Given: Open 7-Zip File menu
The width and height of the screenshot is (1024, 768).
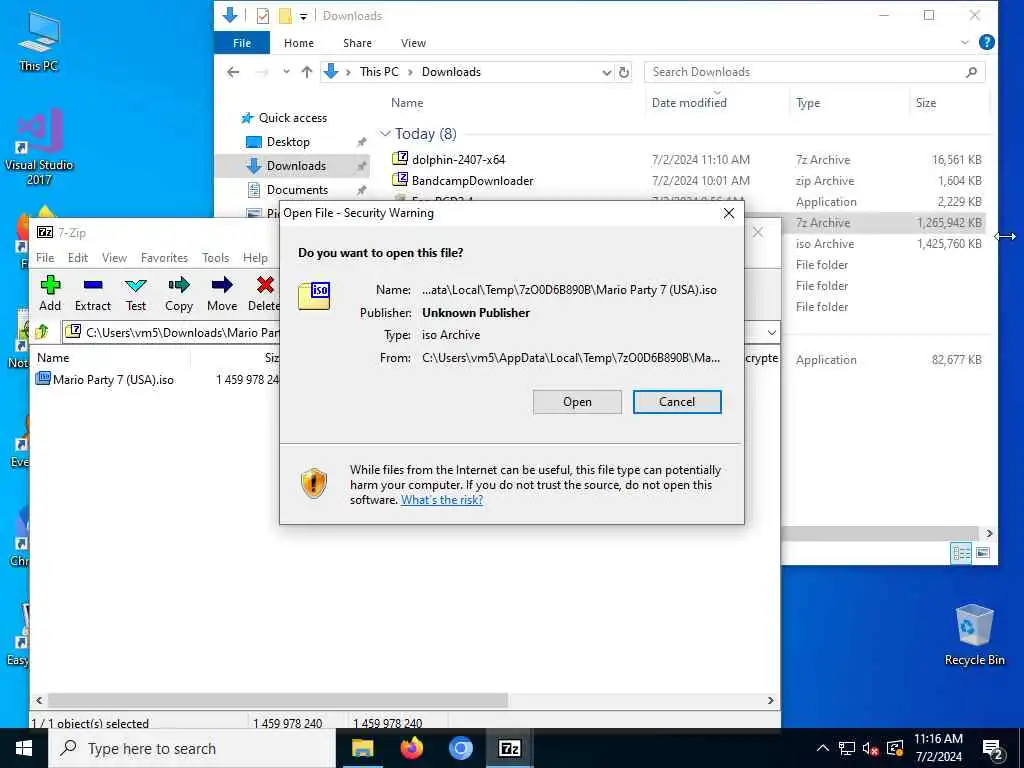Looking at the screenshot, I should pos(45,258).
